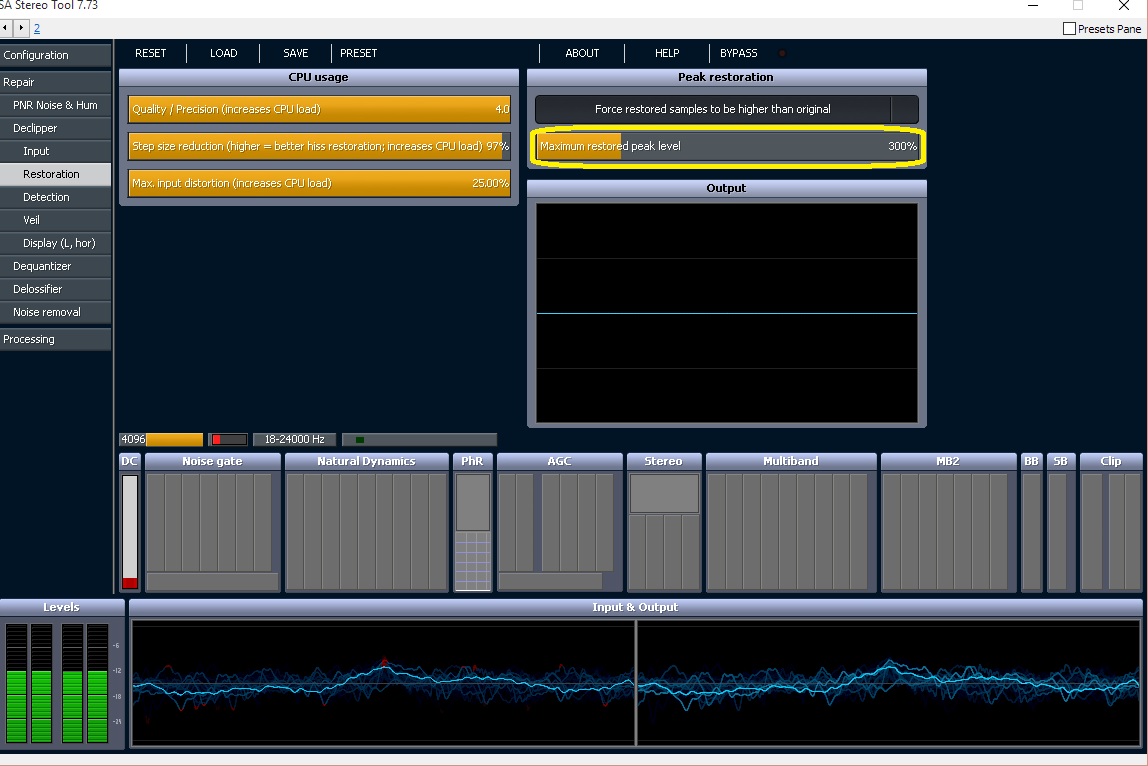Adjust the Max. input distortion slider
The height and width of the screenshot is (766, 1148).
click(319, 183)
